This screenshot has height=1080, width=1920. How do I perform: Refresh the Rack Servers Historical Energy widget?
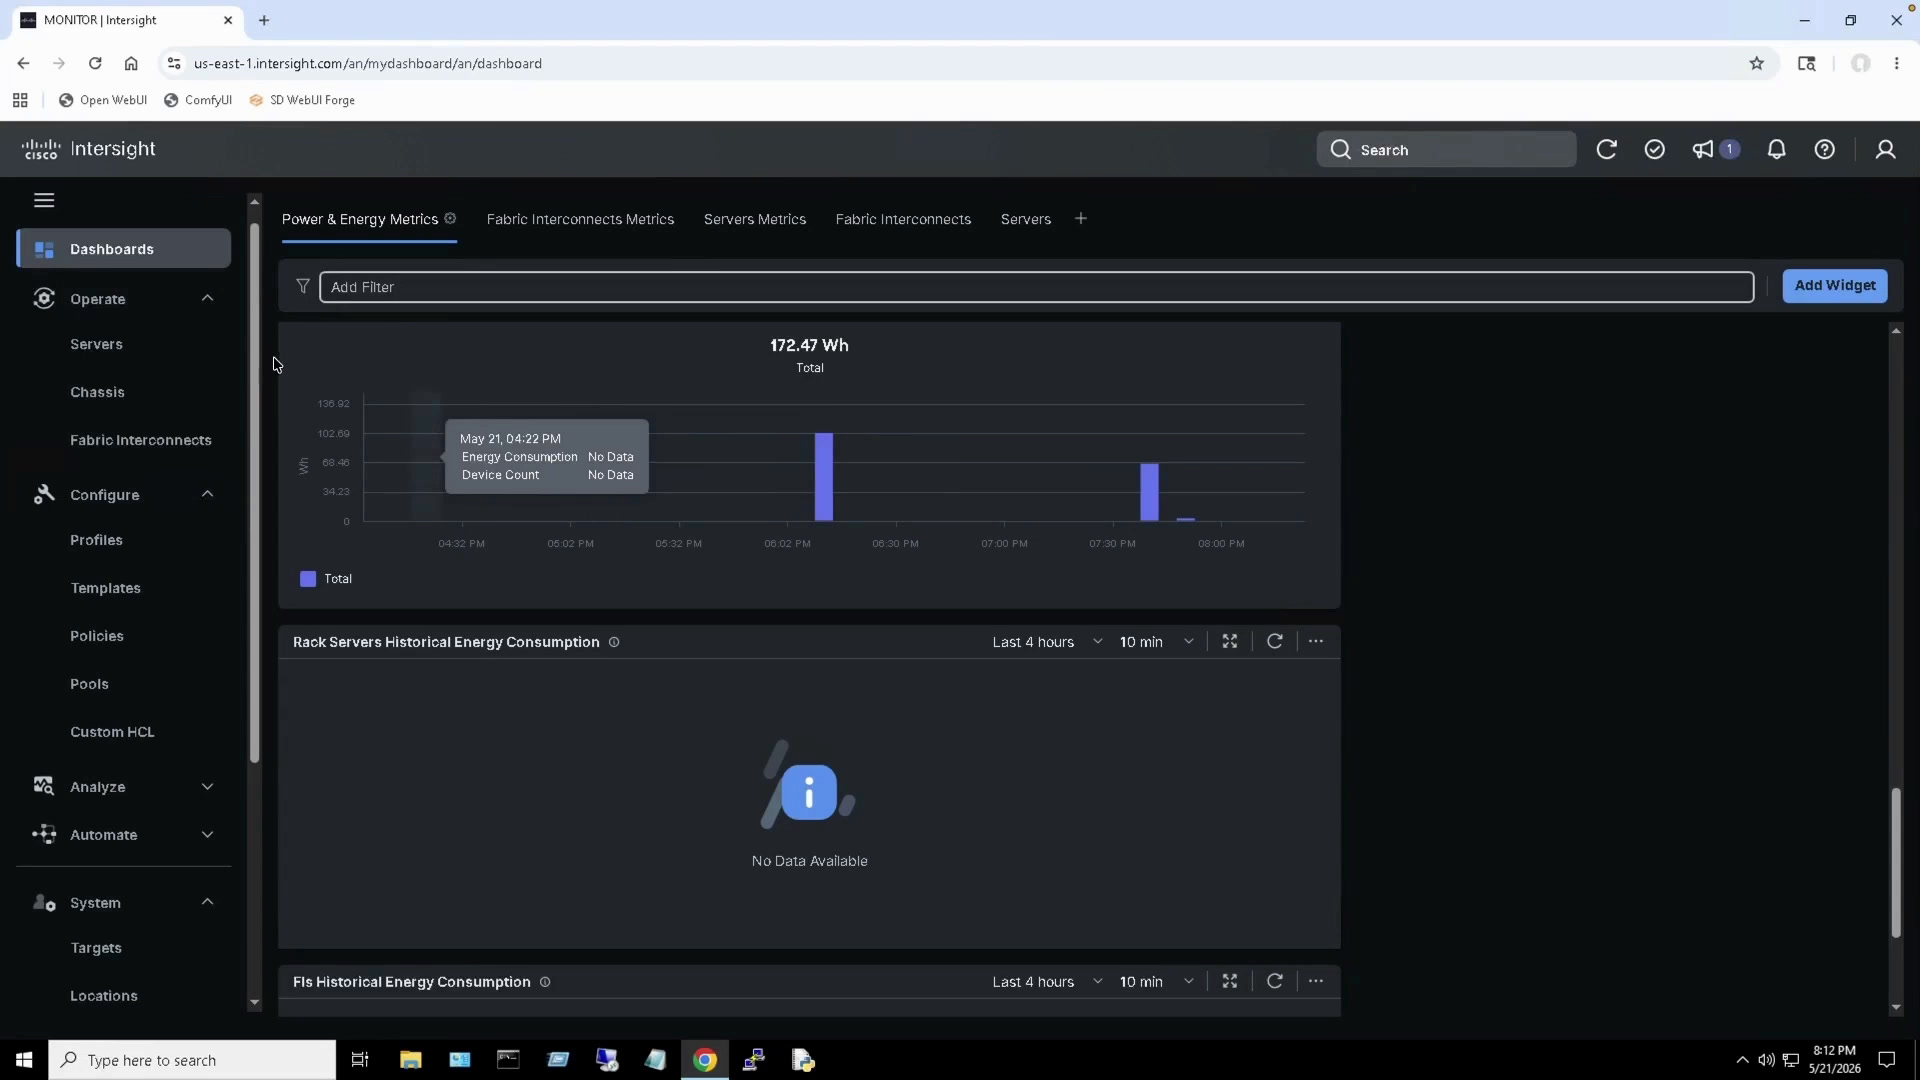click(1275, 642)
